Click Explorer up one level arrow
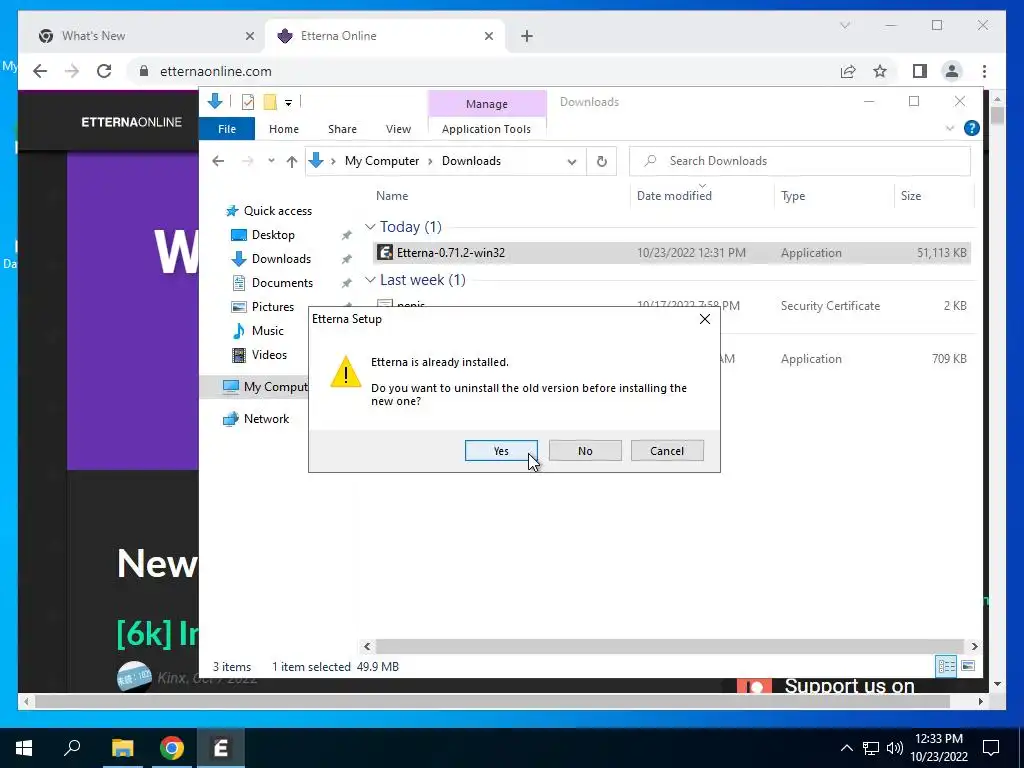Viewport: 1024px width, 768px height. click(291, 161)
